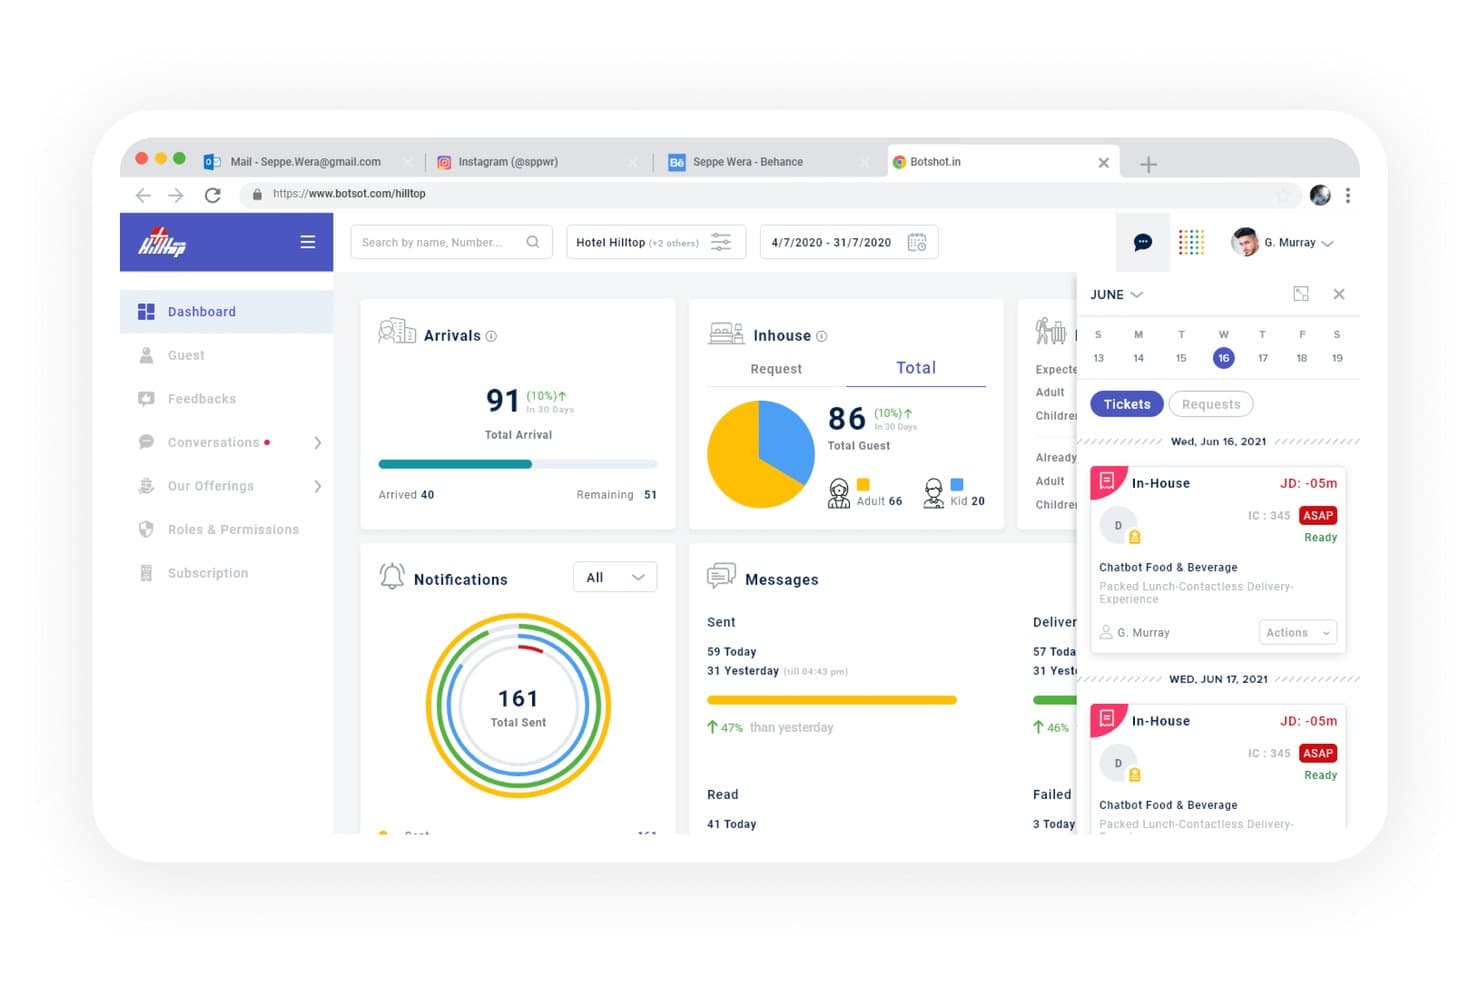Open the G. Murray account dropdown
The height and width of the screenshot is (987, 1480).
tap(1284, 242)
